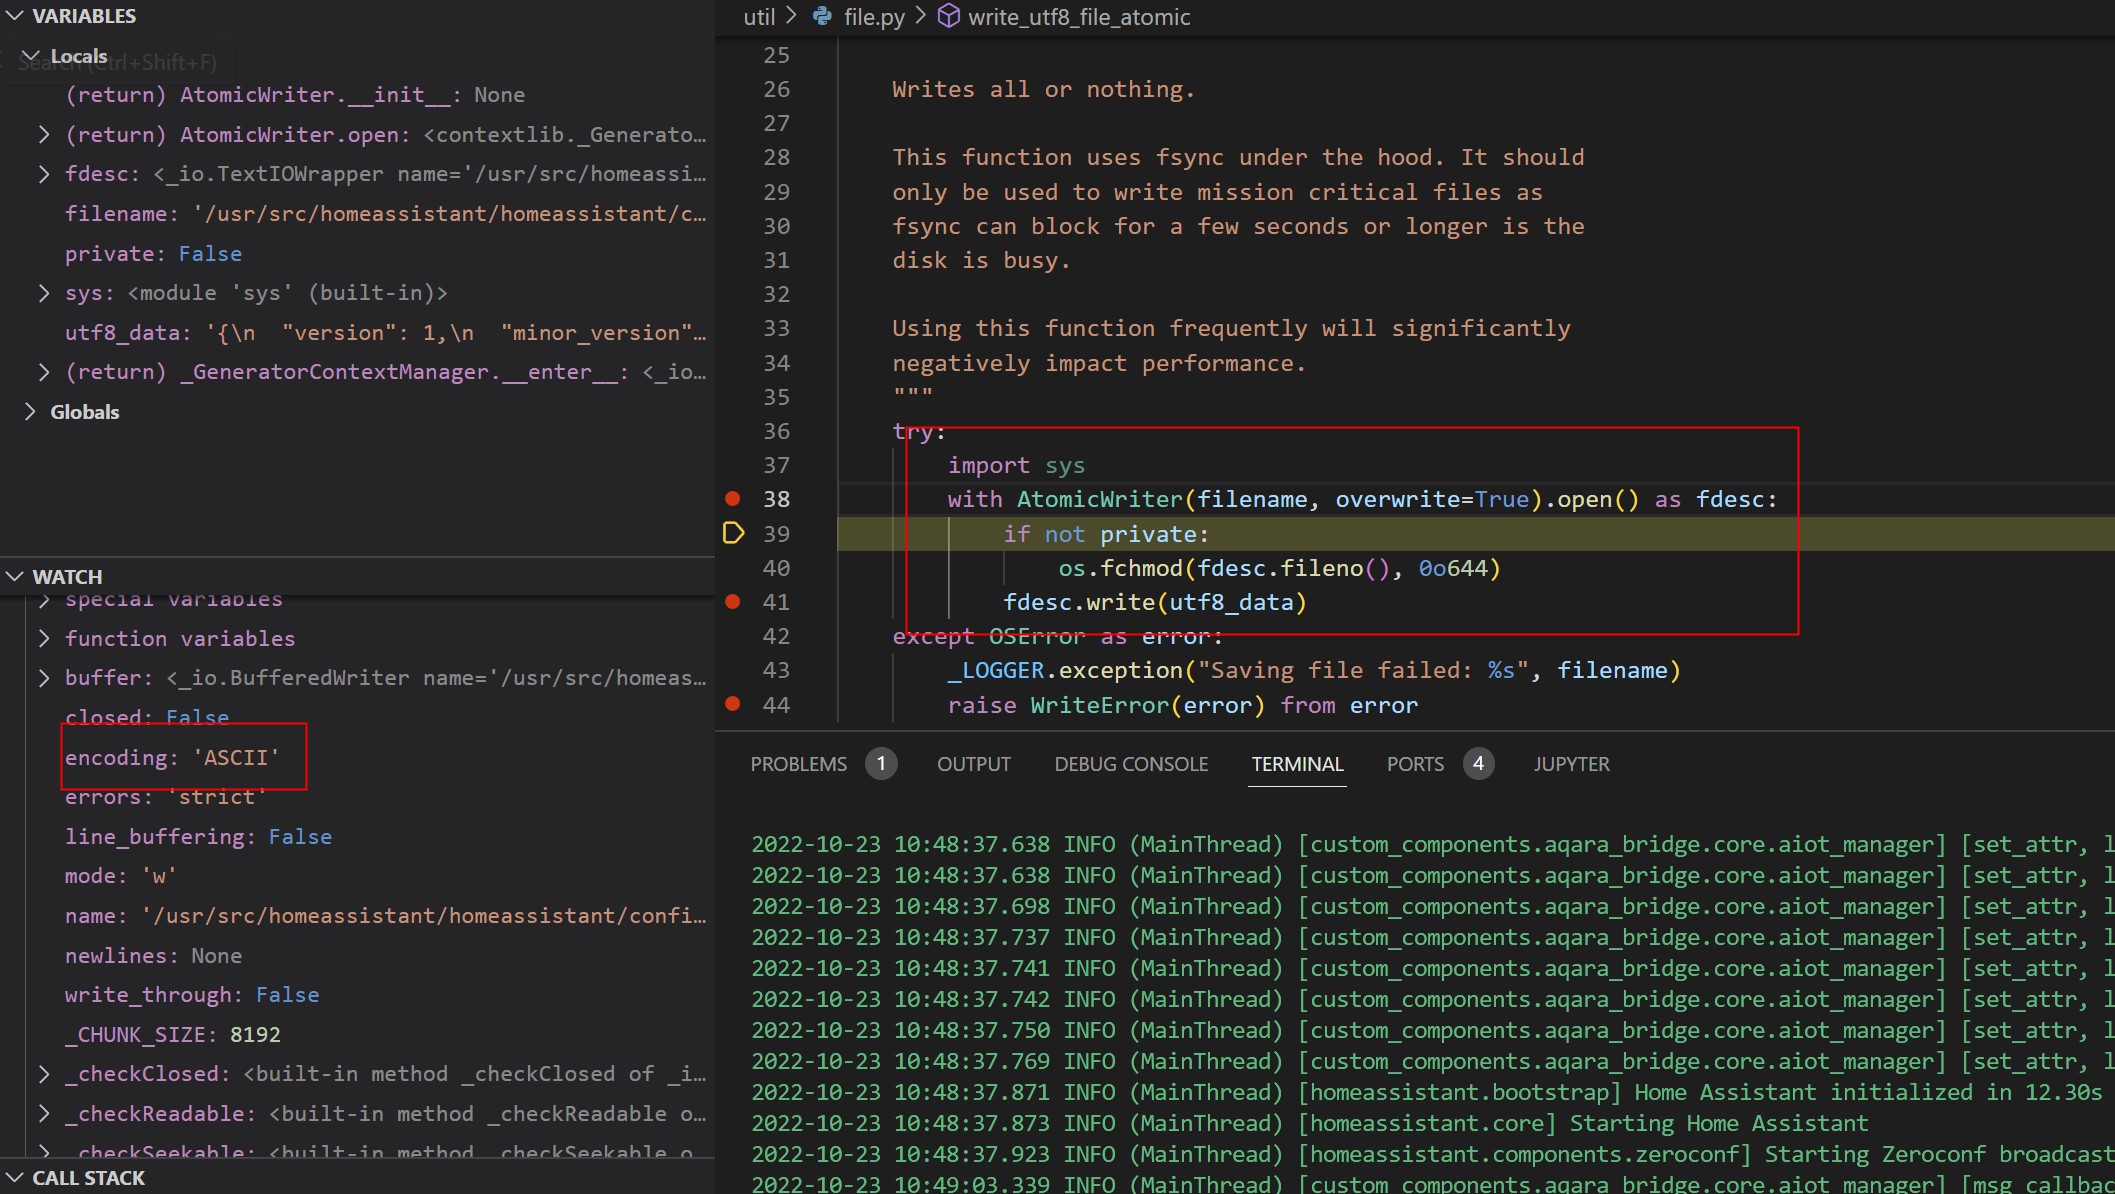2115x1194 pixels.
Task: Click write_utf8_file_atomic in breadcrumb
Action: [1078, 17]
